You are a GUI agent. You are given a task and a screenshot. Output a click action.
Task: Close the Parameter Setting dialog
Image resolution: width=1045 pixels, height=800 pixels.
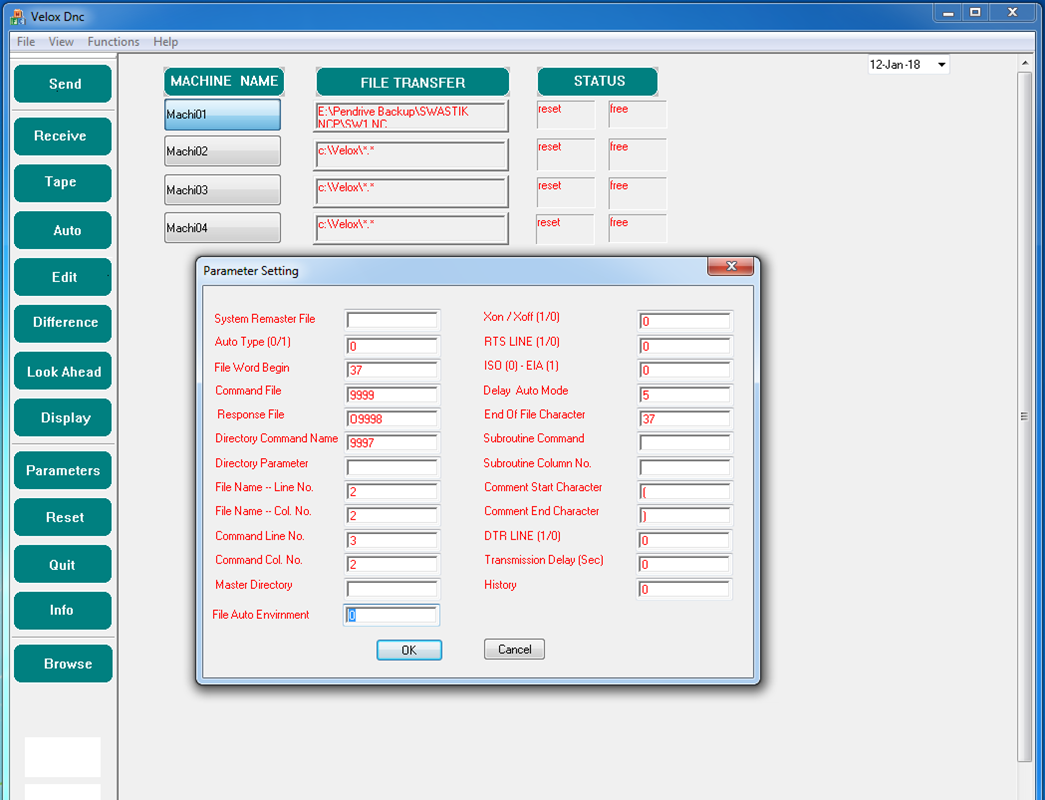click(730, 267)
